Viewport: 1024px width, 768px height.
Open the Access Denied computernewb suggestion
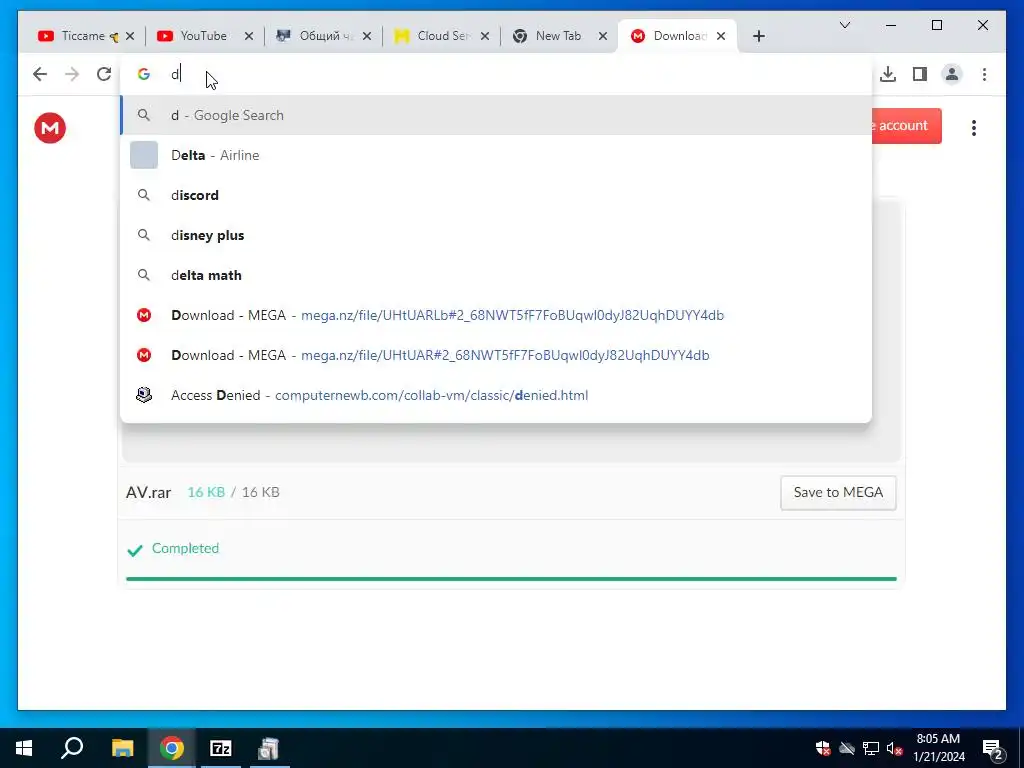coord(496,394)
